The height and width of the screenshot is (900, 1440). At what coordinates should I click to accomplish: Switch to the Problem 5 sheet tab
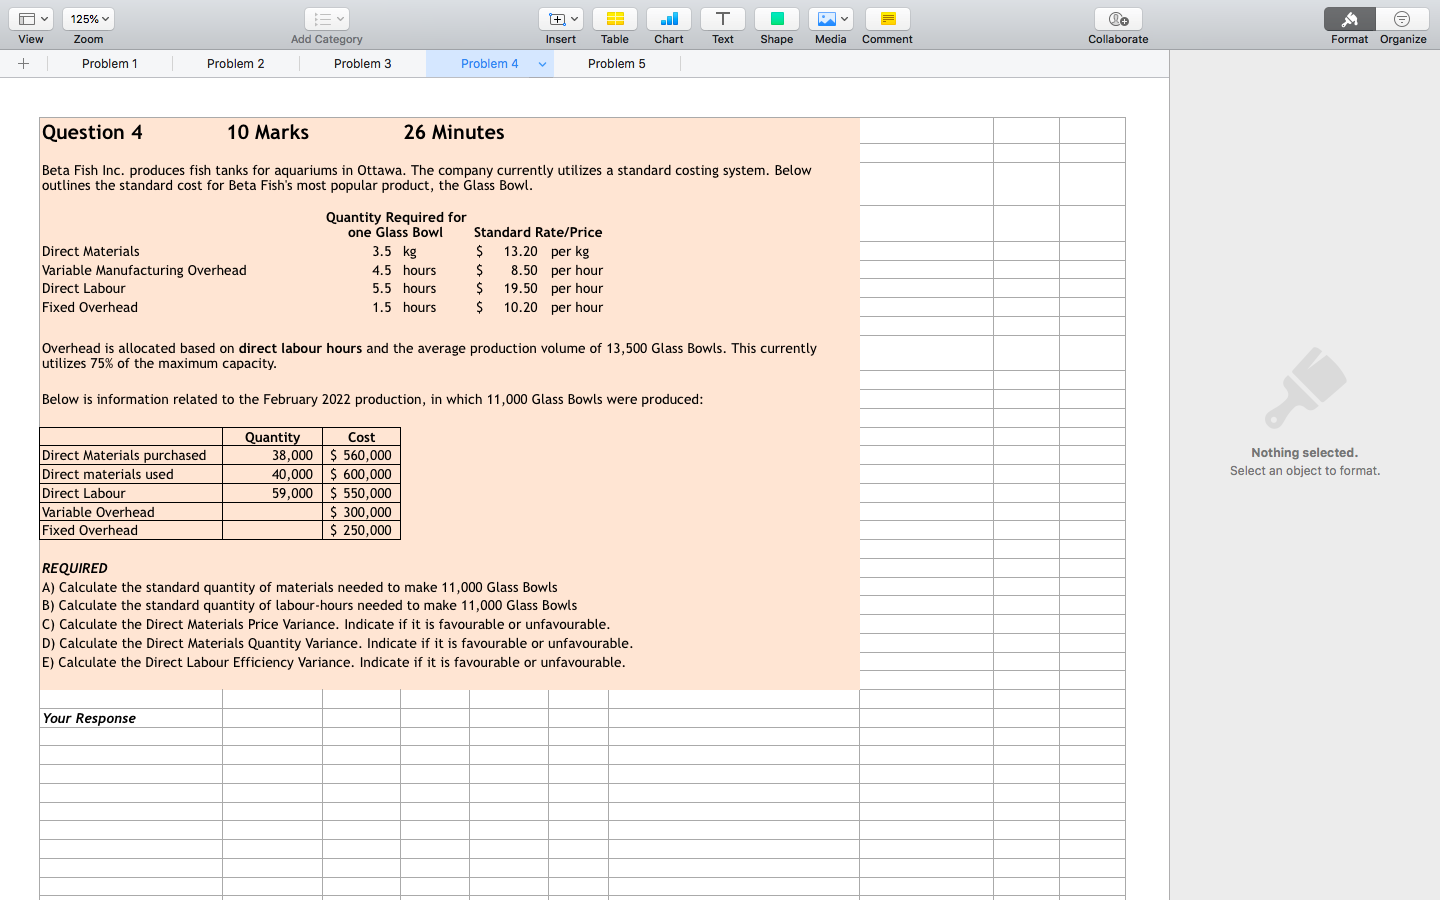coord(617,63)
